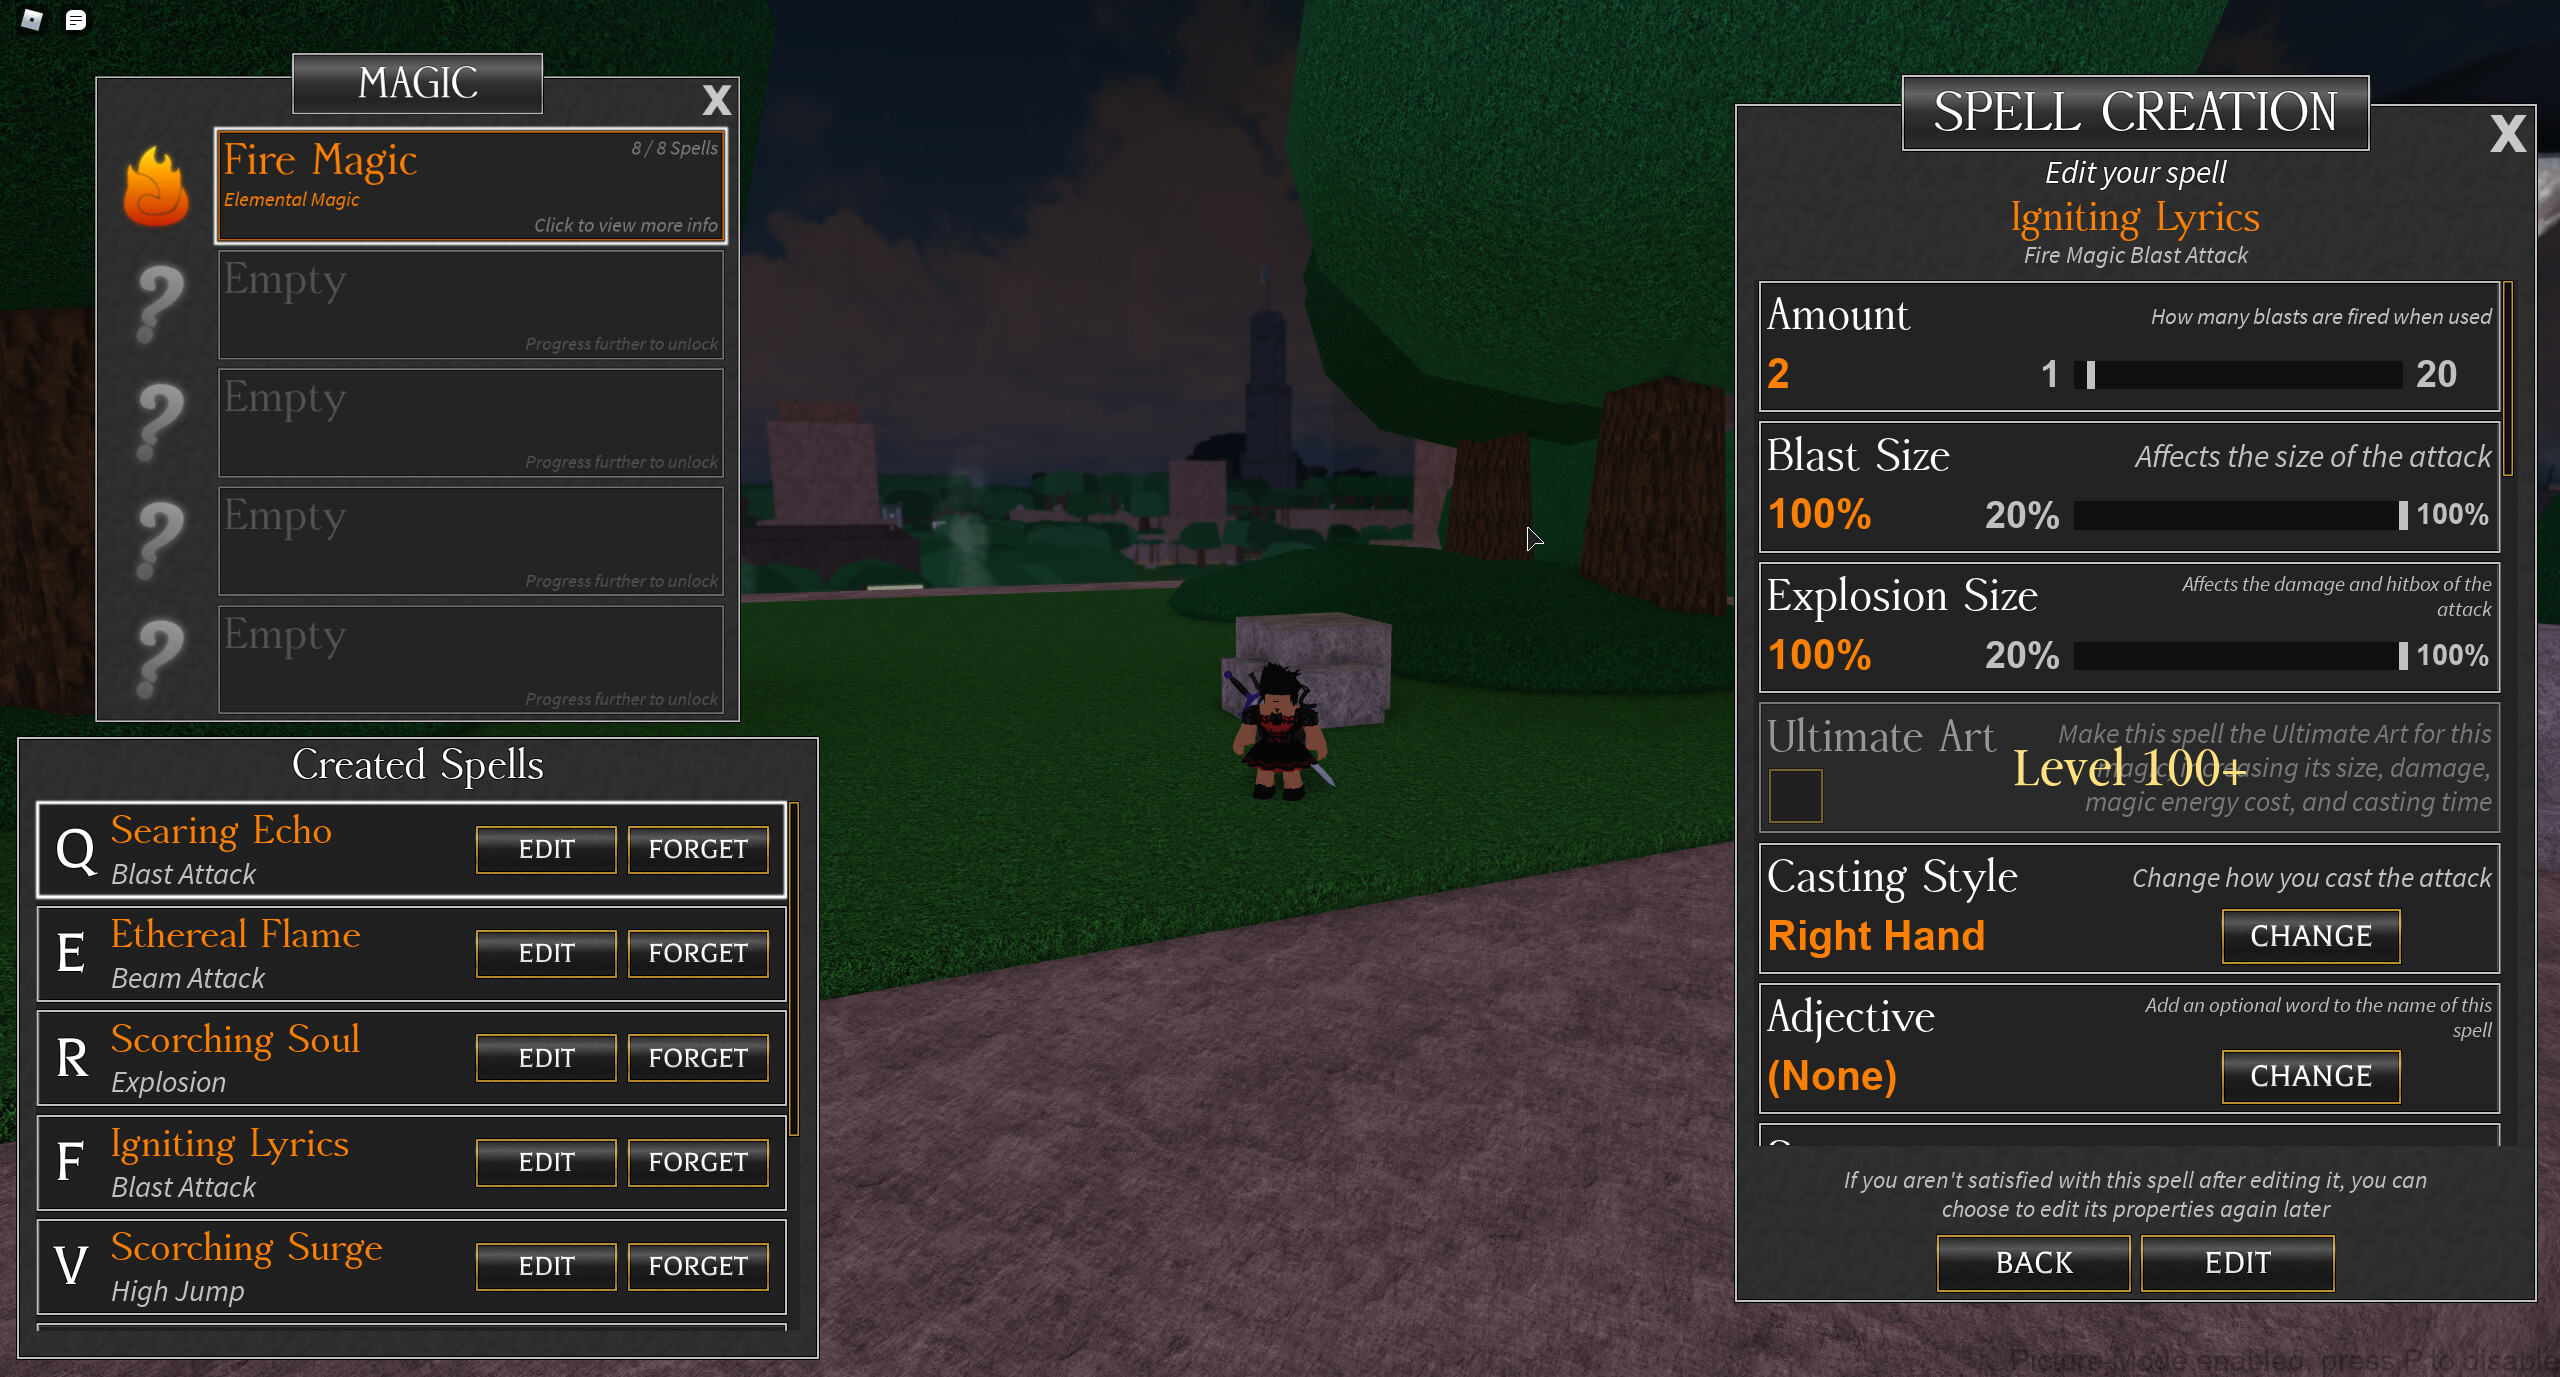Enable the Ultimate Art for Igniting Lyrics

click(1792, 794)
